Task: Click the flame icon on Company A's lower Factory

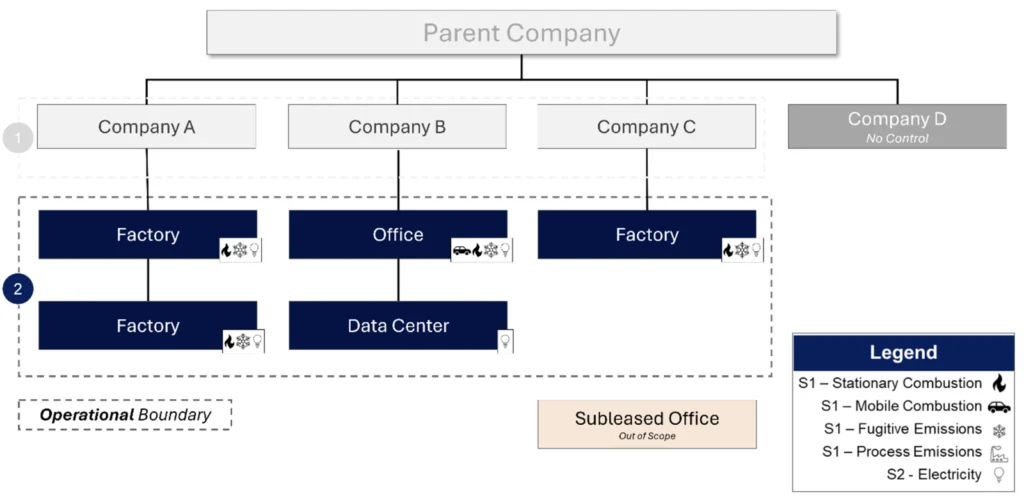Action: (229, 341)
